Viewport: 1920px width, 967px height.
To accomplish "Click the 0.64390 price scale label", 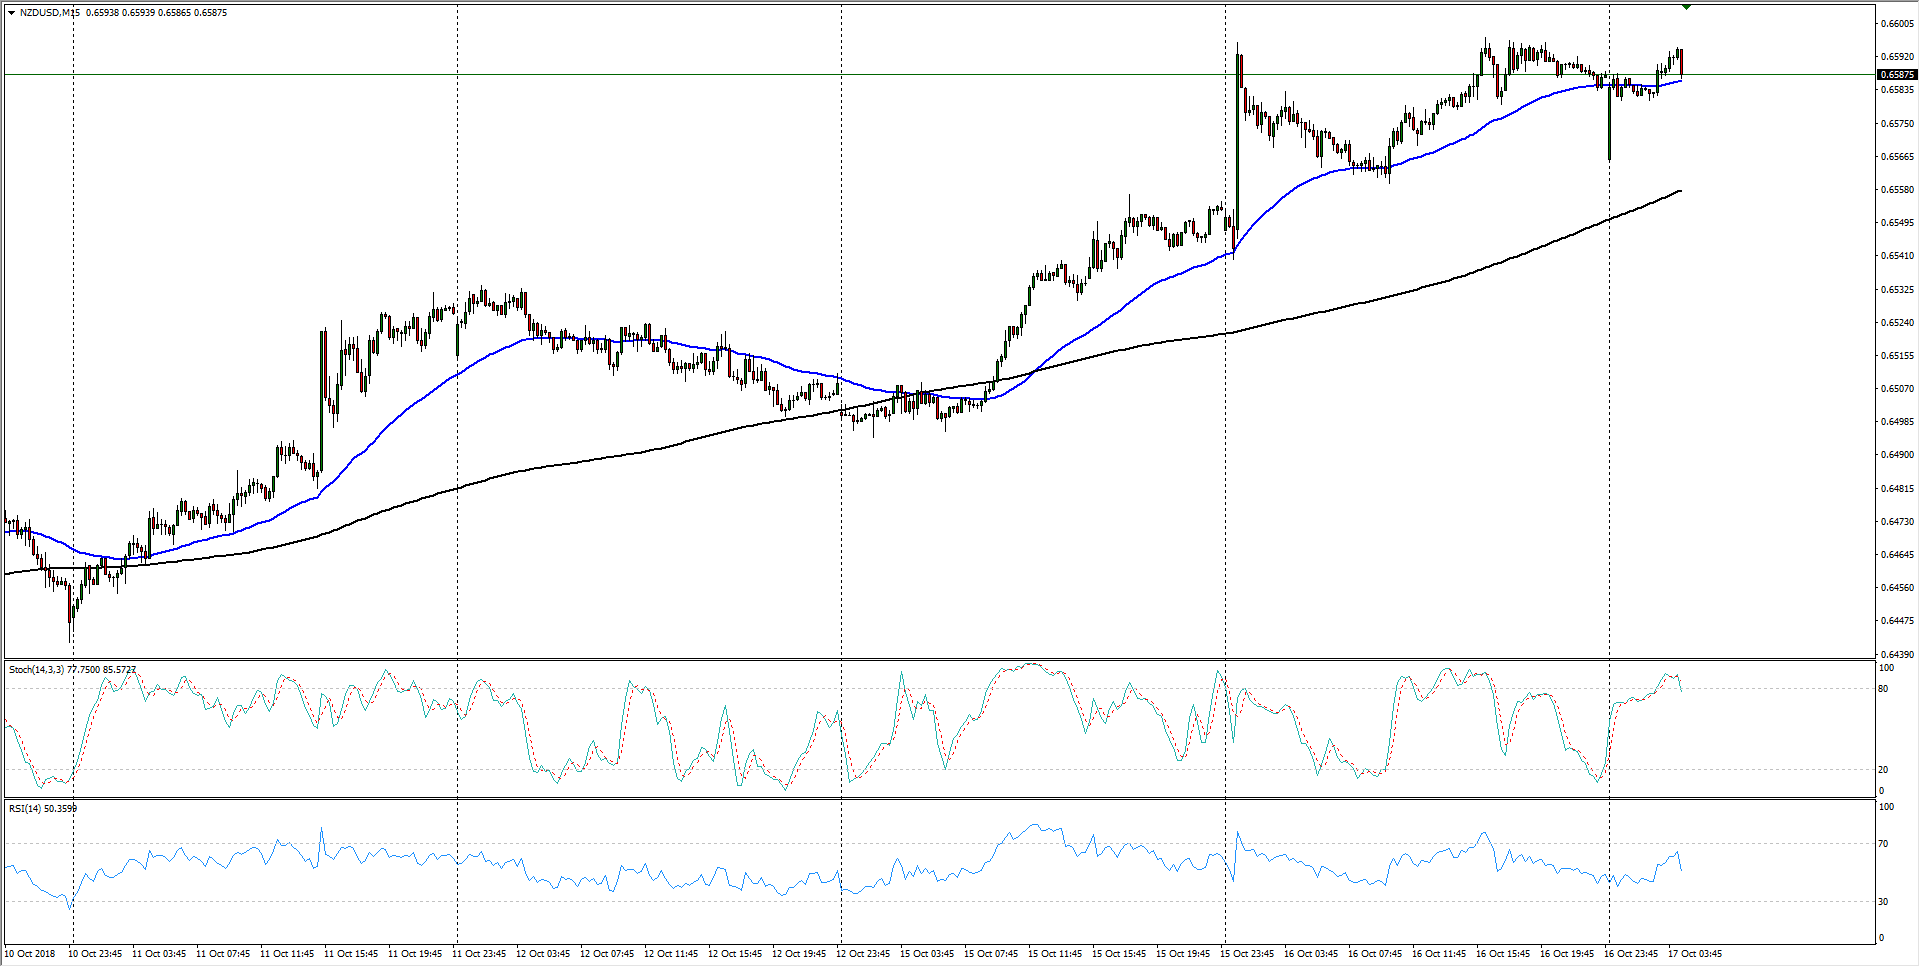I will click(x=1897, y=654).
